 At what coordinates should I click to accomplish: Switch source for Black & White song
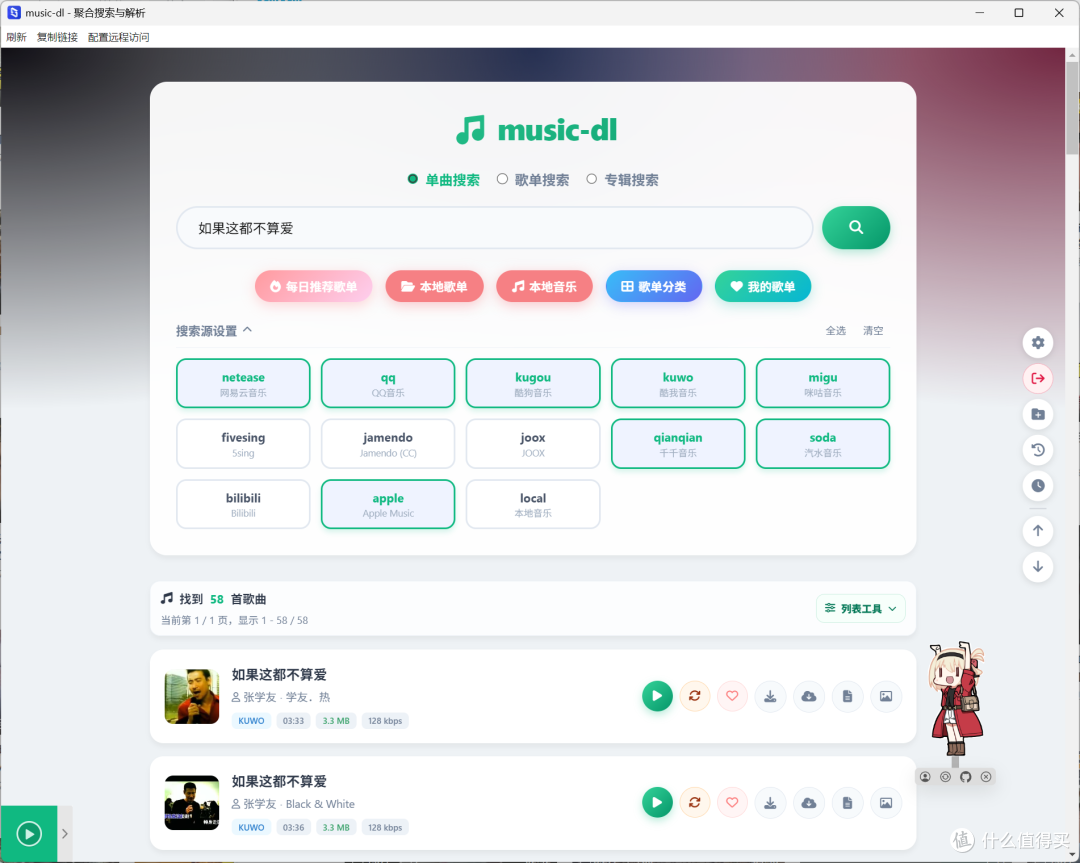694,802
